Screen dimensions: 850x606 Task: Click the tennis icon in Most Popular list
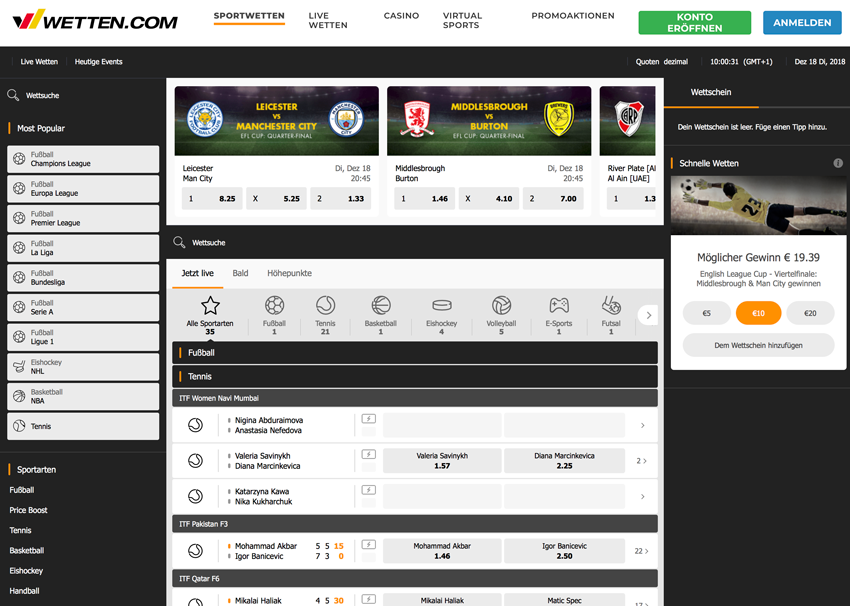(19, 426)
